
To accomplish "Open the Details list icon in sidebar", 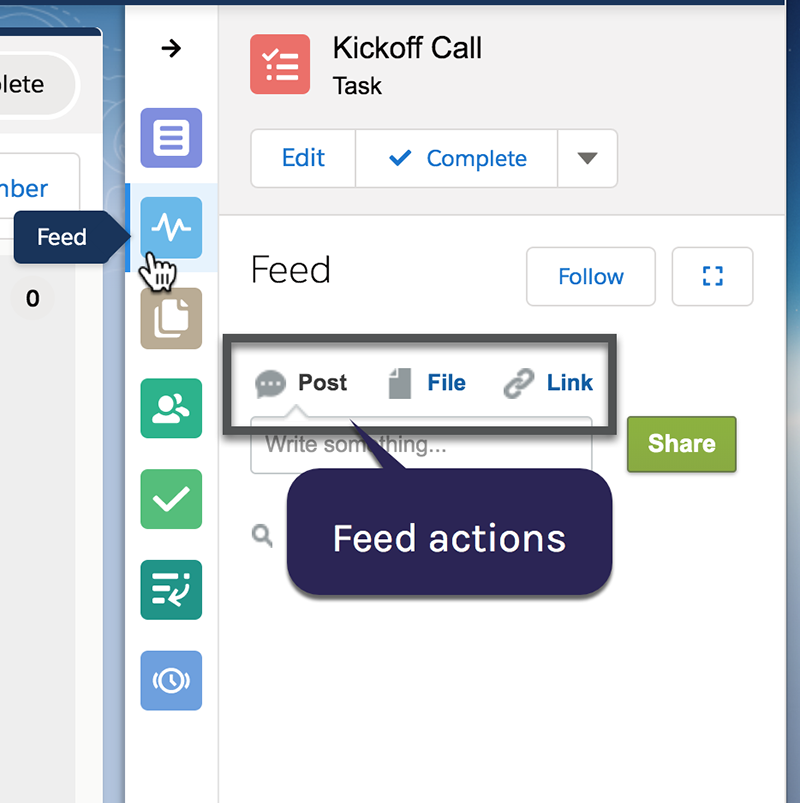I will point(171,137).
